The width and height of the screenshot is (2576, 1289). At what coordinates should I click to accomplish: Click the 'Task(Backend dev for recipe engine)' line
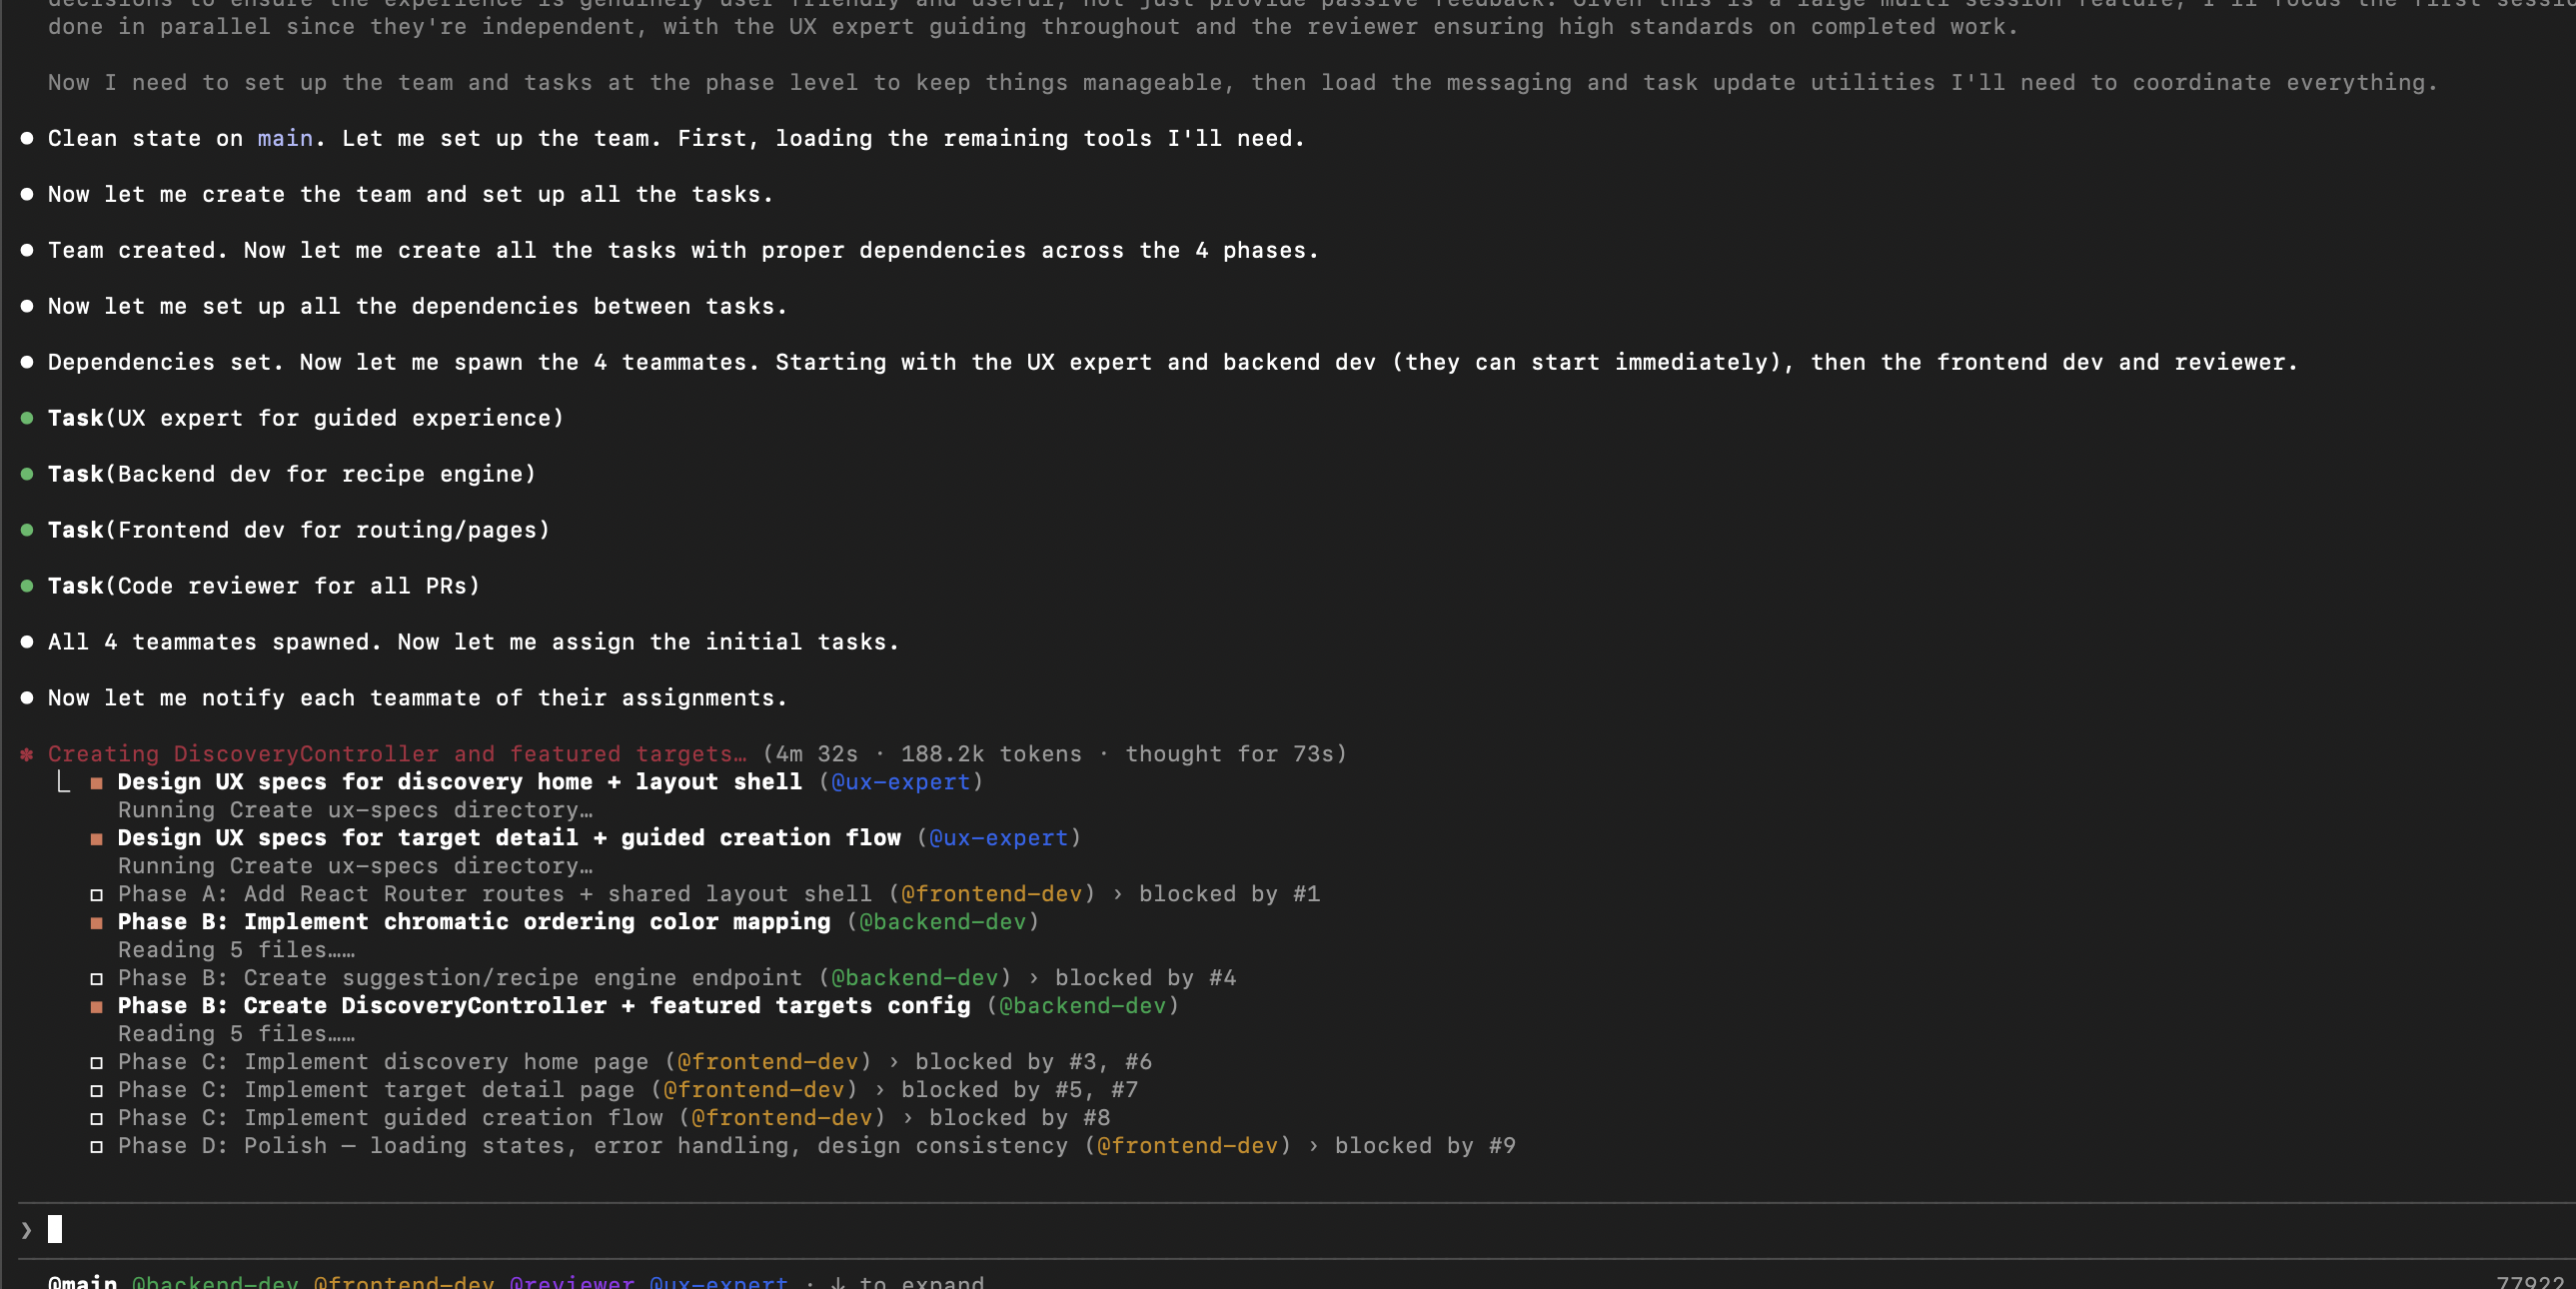point(292,474)
